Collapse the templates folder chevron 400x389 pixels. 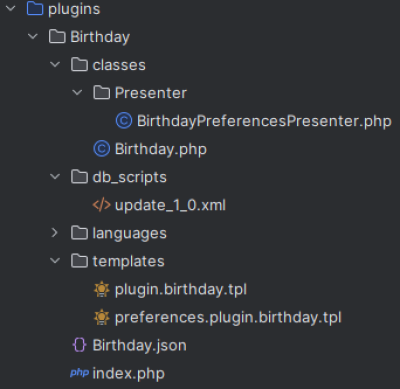tap(55, 261)
